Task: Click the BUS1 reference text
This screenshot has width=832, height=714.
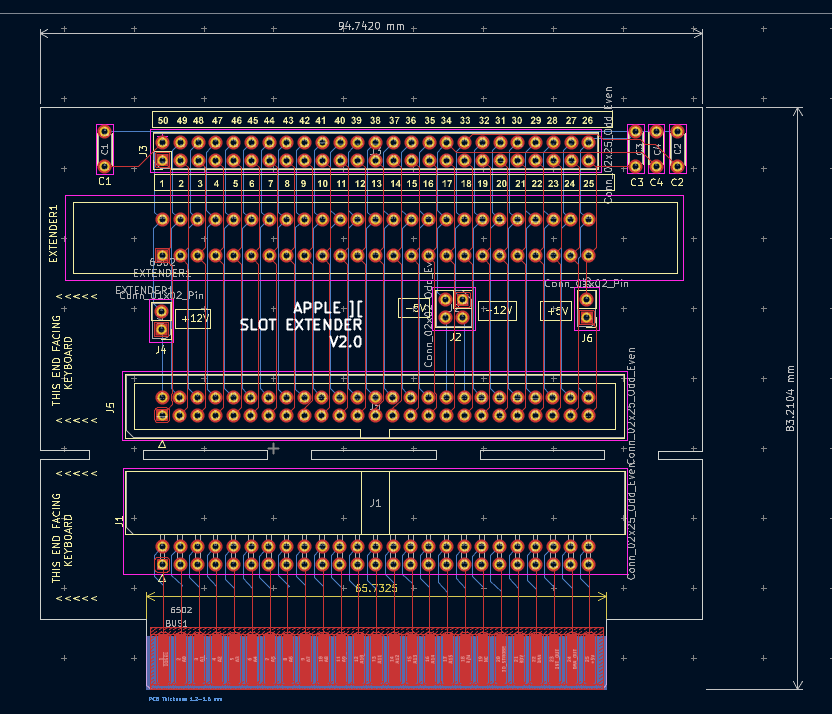Action: (176, 623)
